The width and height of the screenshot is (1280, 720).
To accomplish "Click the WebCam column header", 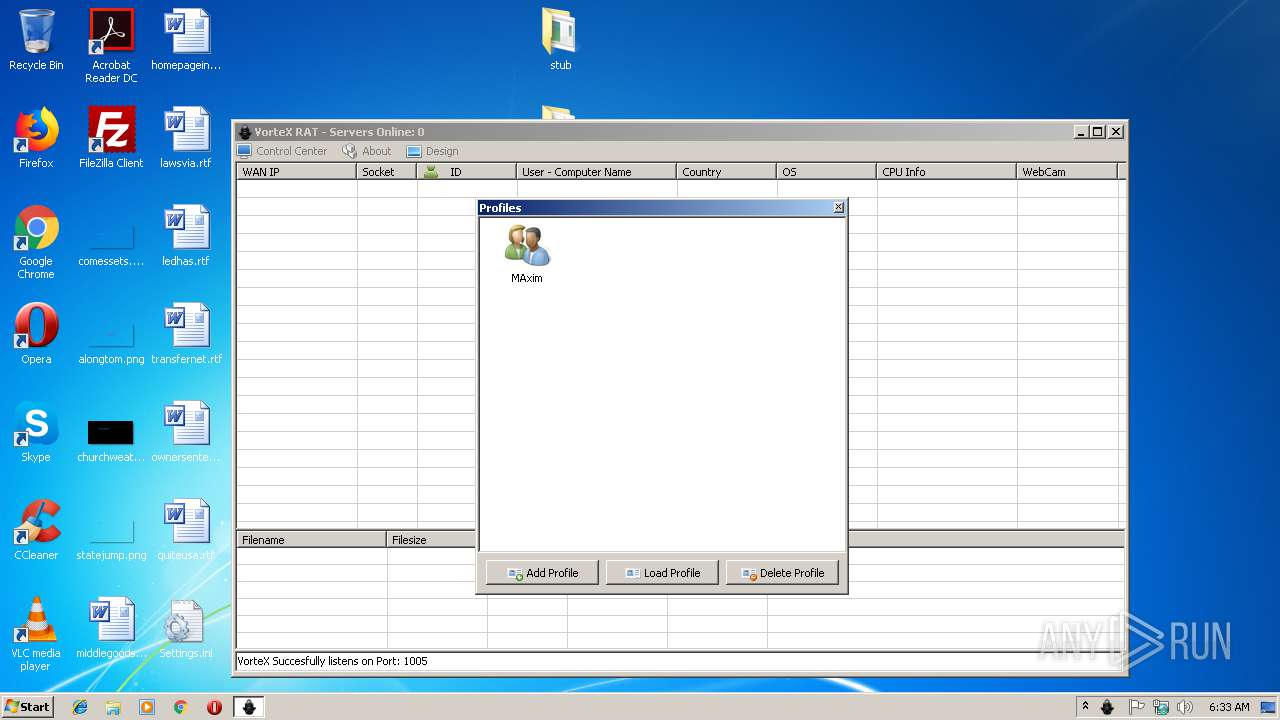I will coord(1067,172).
